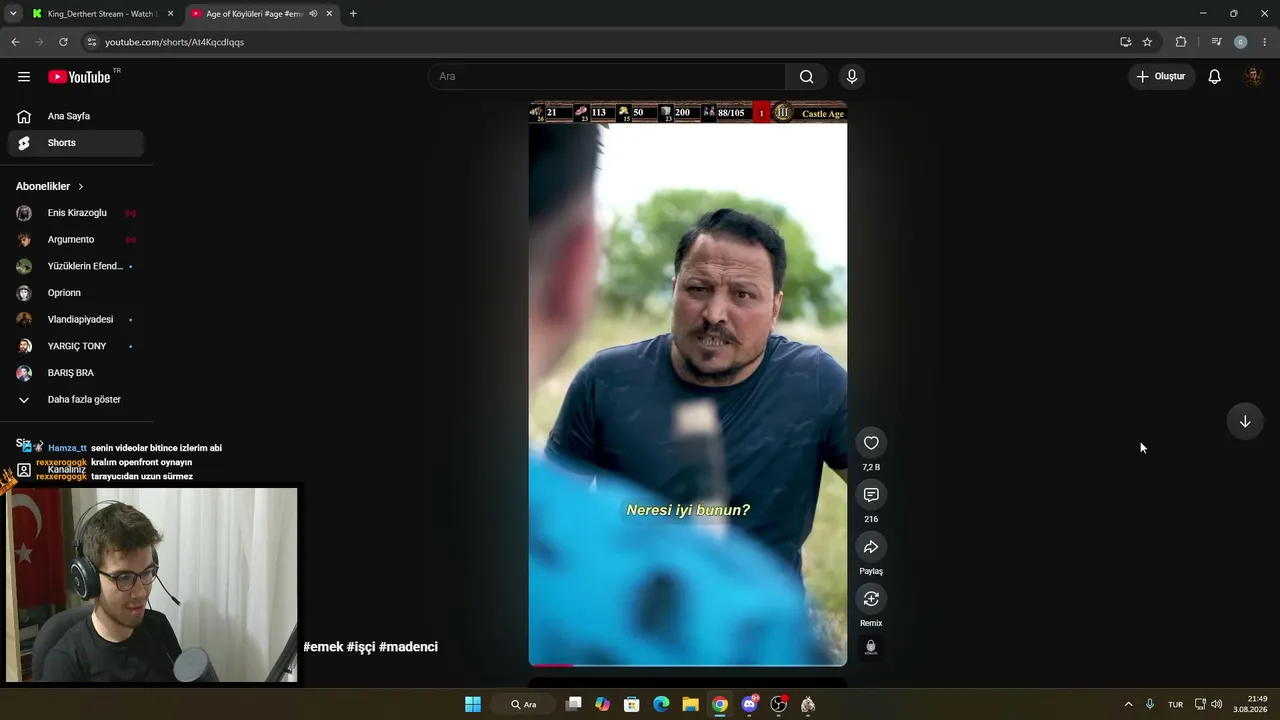Open Argumento channel

point(76,240)
